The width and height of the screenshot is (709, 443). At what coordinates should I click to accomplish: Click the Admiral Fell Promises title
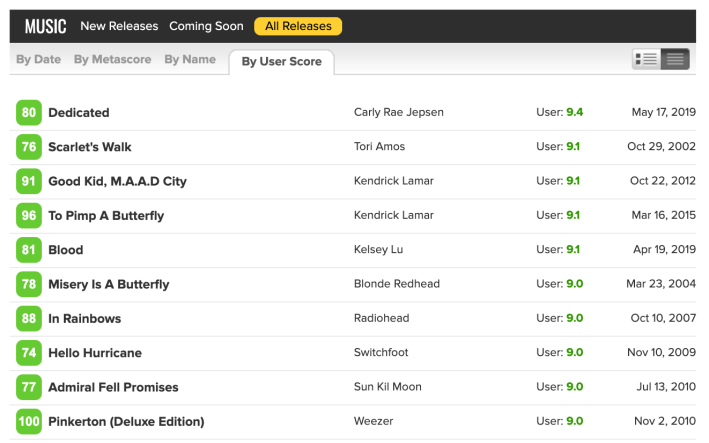coord(113,387)
